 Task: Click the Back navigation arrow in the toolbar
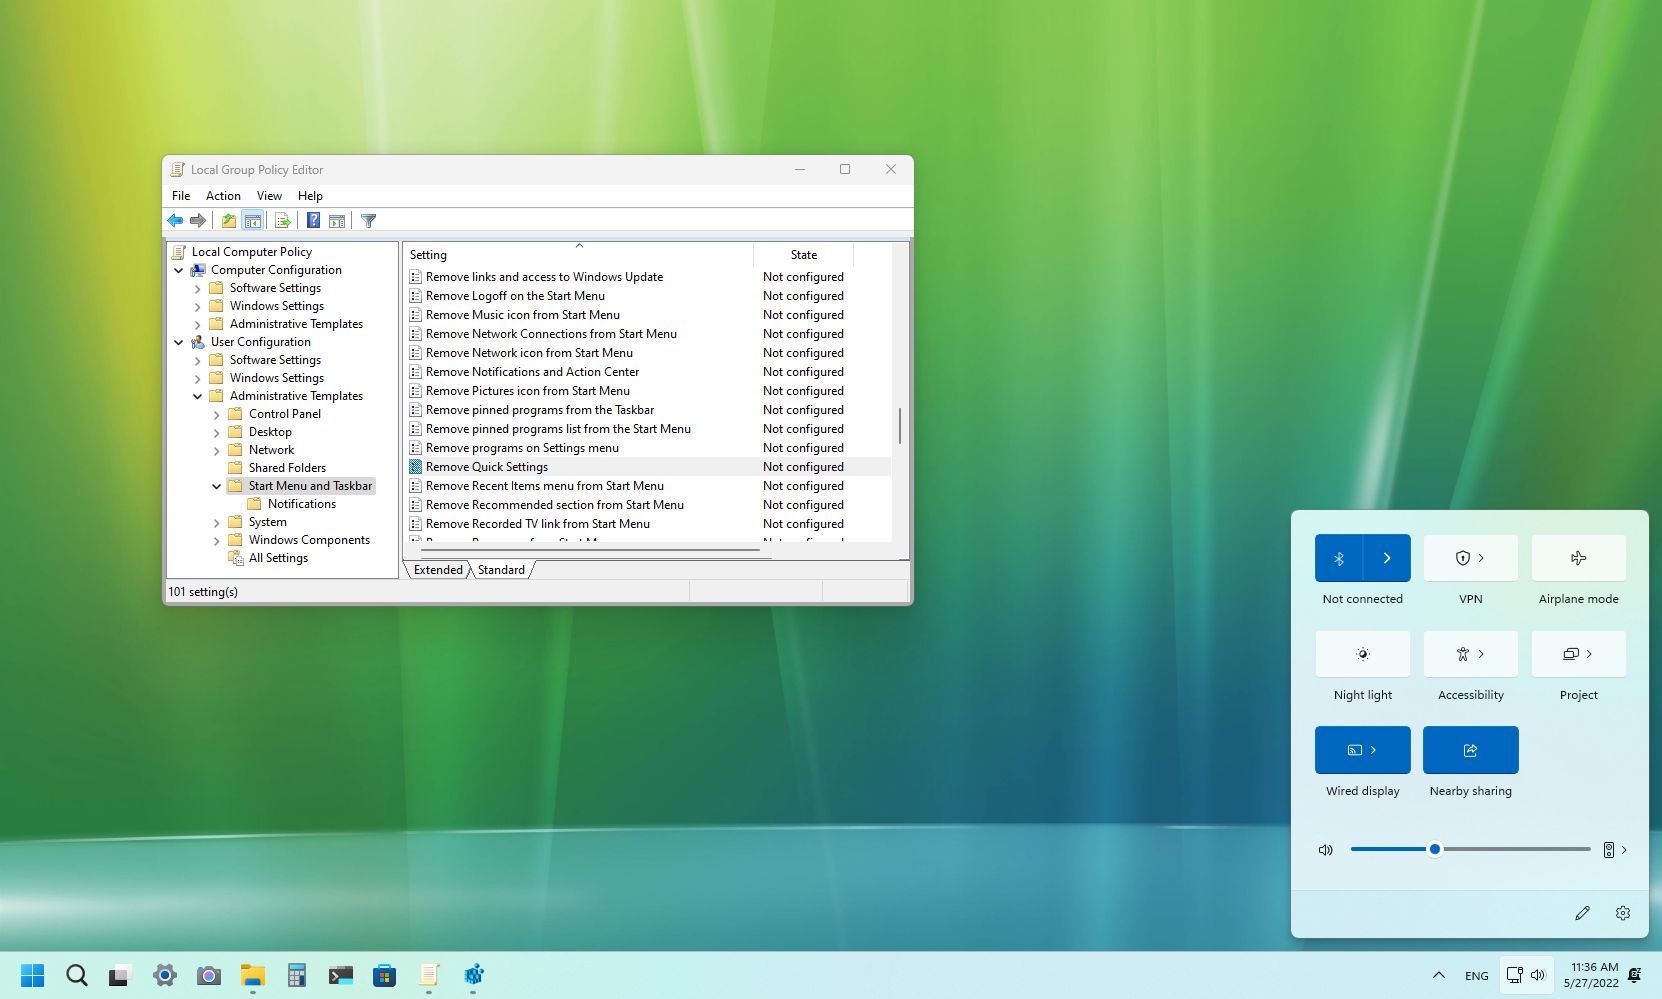click(176, 220)
